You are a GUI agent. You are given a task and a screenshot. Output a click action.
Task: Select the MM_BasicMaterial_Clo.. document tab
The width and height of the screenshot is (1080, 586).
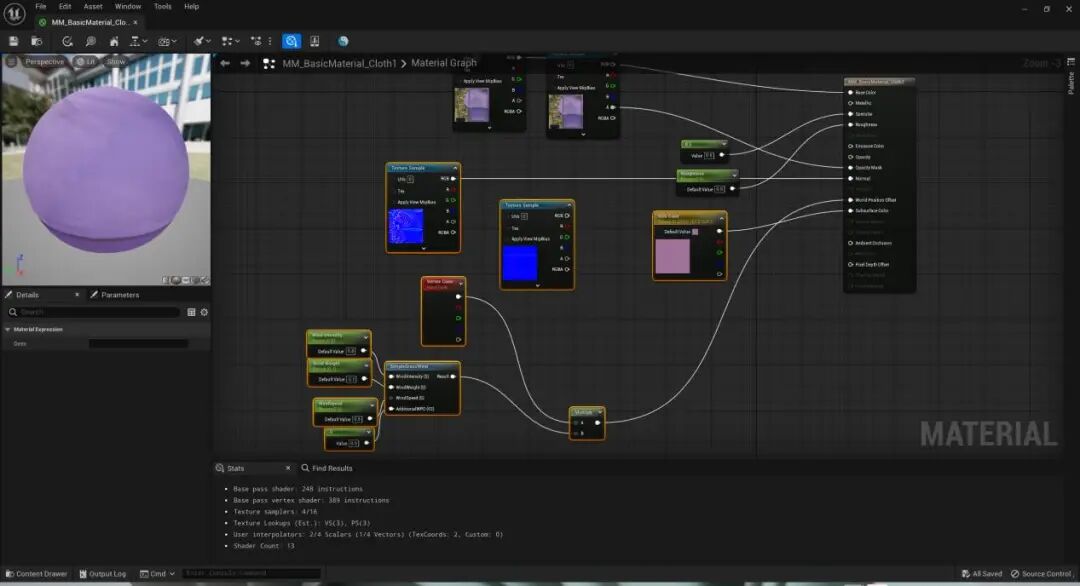tap(88, 22)
